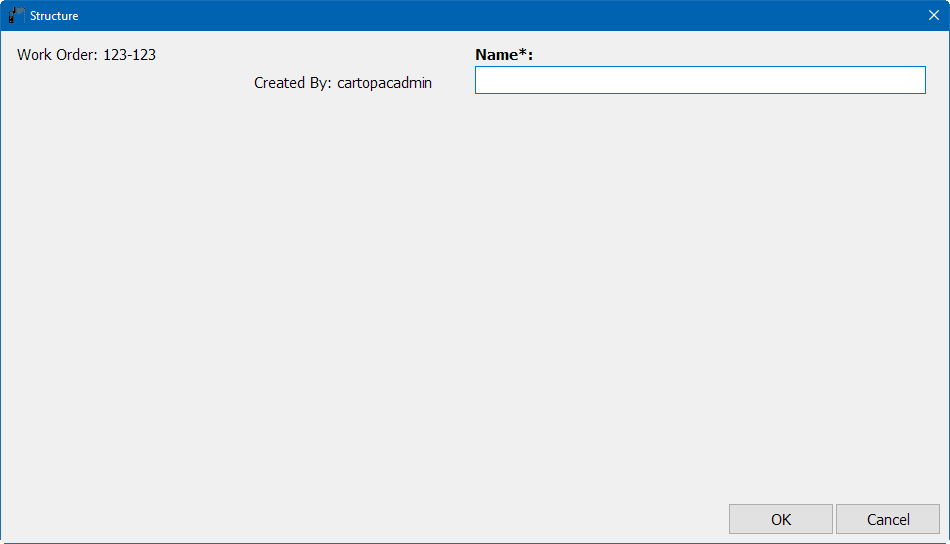The height and width of the screenshot is (544, 950).
Task: Click the Structure app icon in title bar
Action: coord(17,16)
